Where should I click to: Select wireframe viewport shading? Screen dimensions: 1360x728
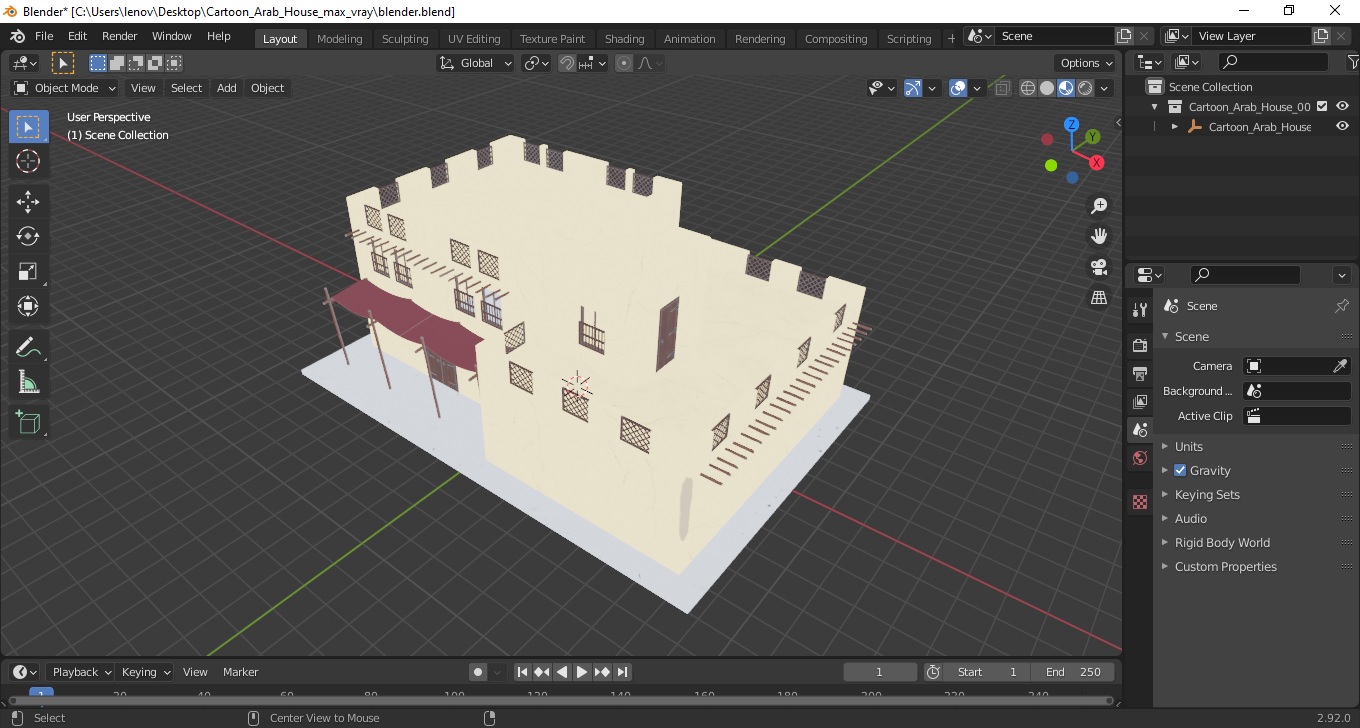[1028, 88]
